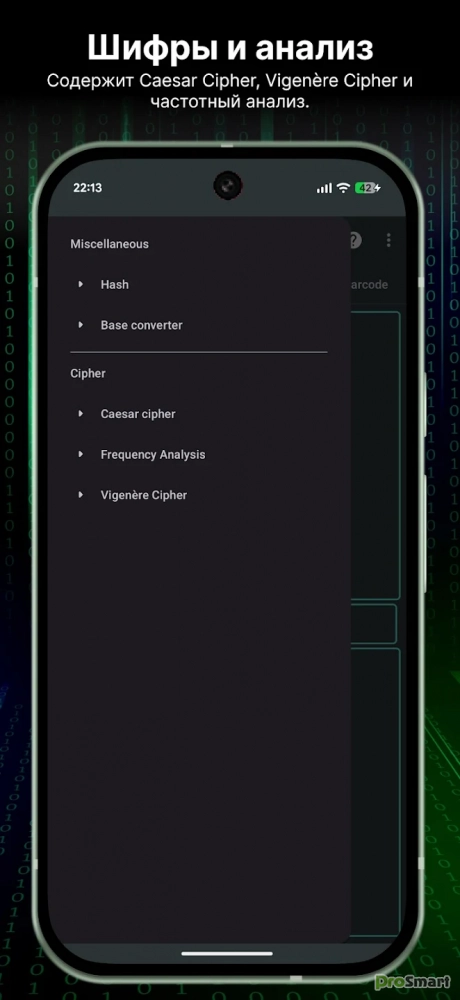The height and width of the screenshot is (1000, 460).
Task: Tap the Wi-Fi status icon
Action: [343, 188]
